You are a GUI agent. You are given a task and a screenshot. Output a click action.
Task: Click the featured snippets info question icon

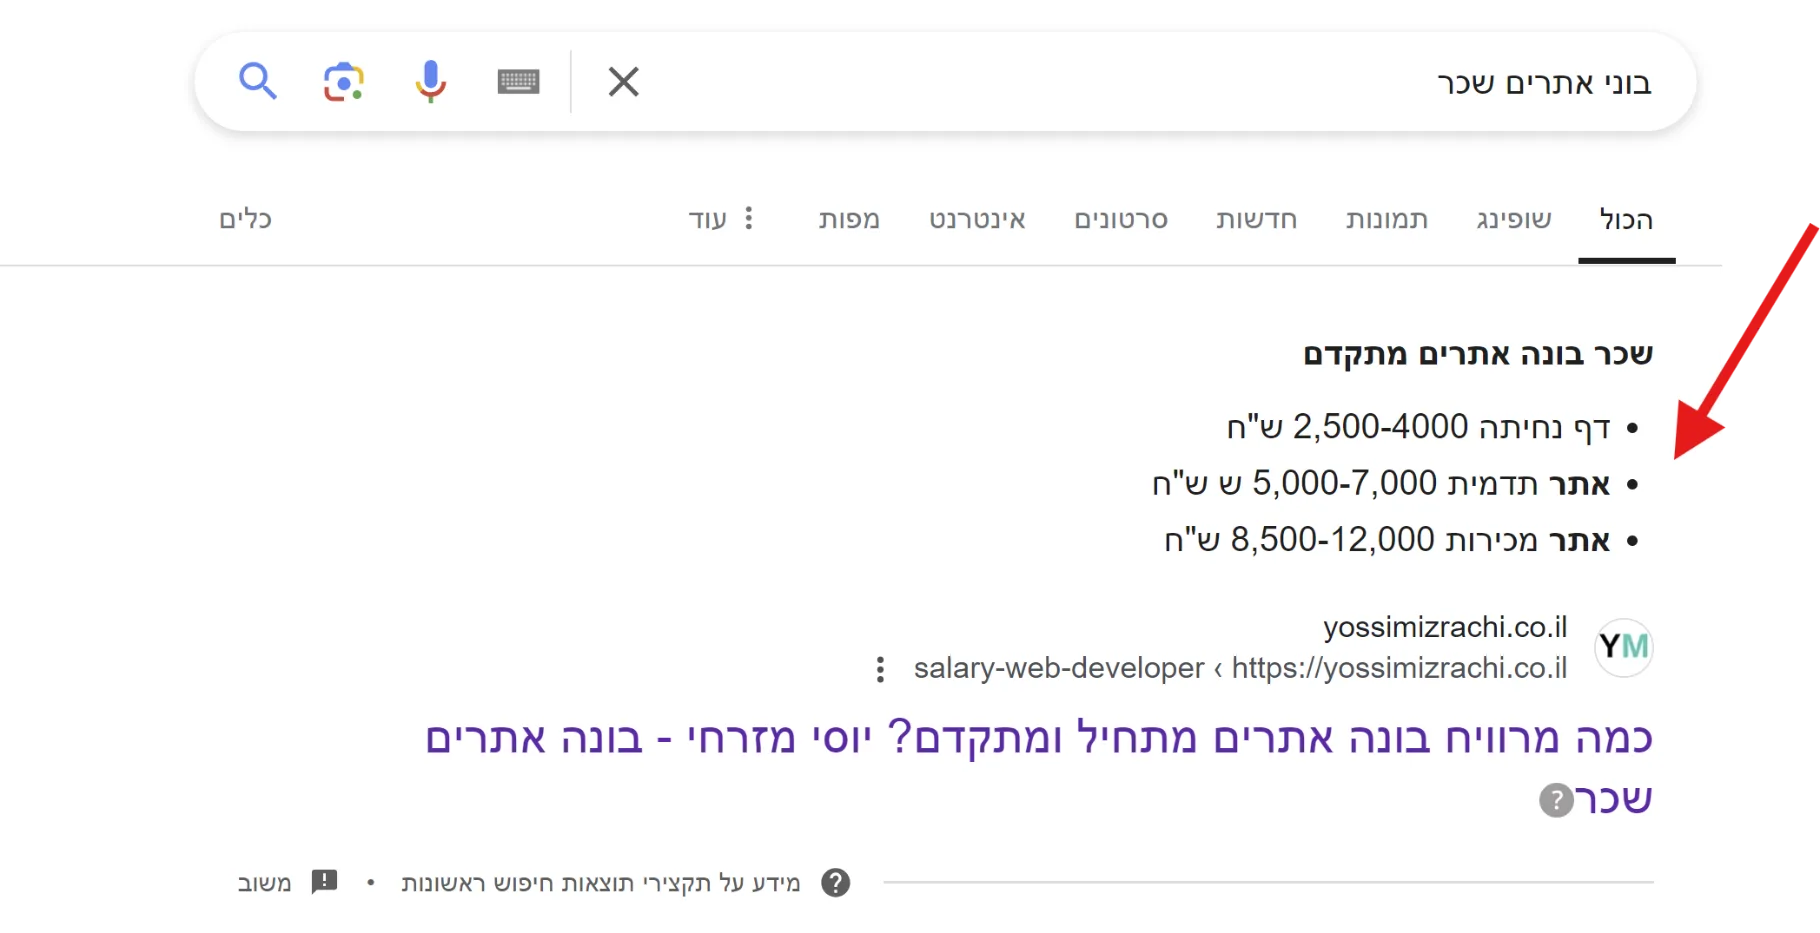coord(835,883)
